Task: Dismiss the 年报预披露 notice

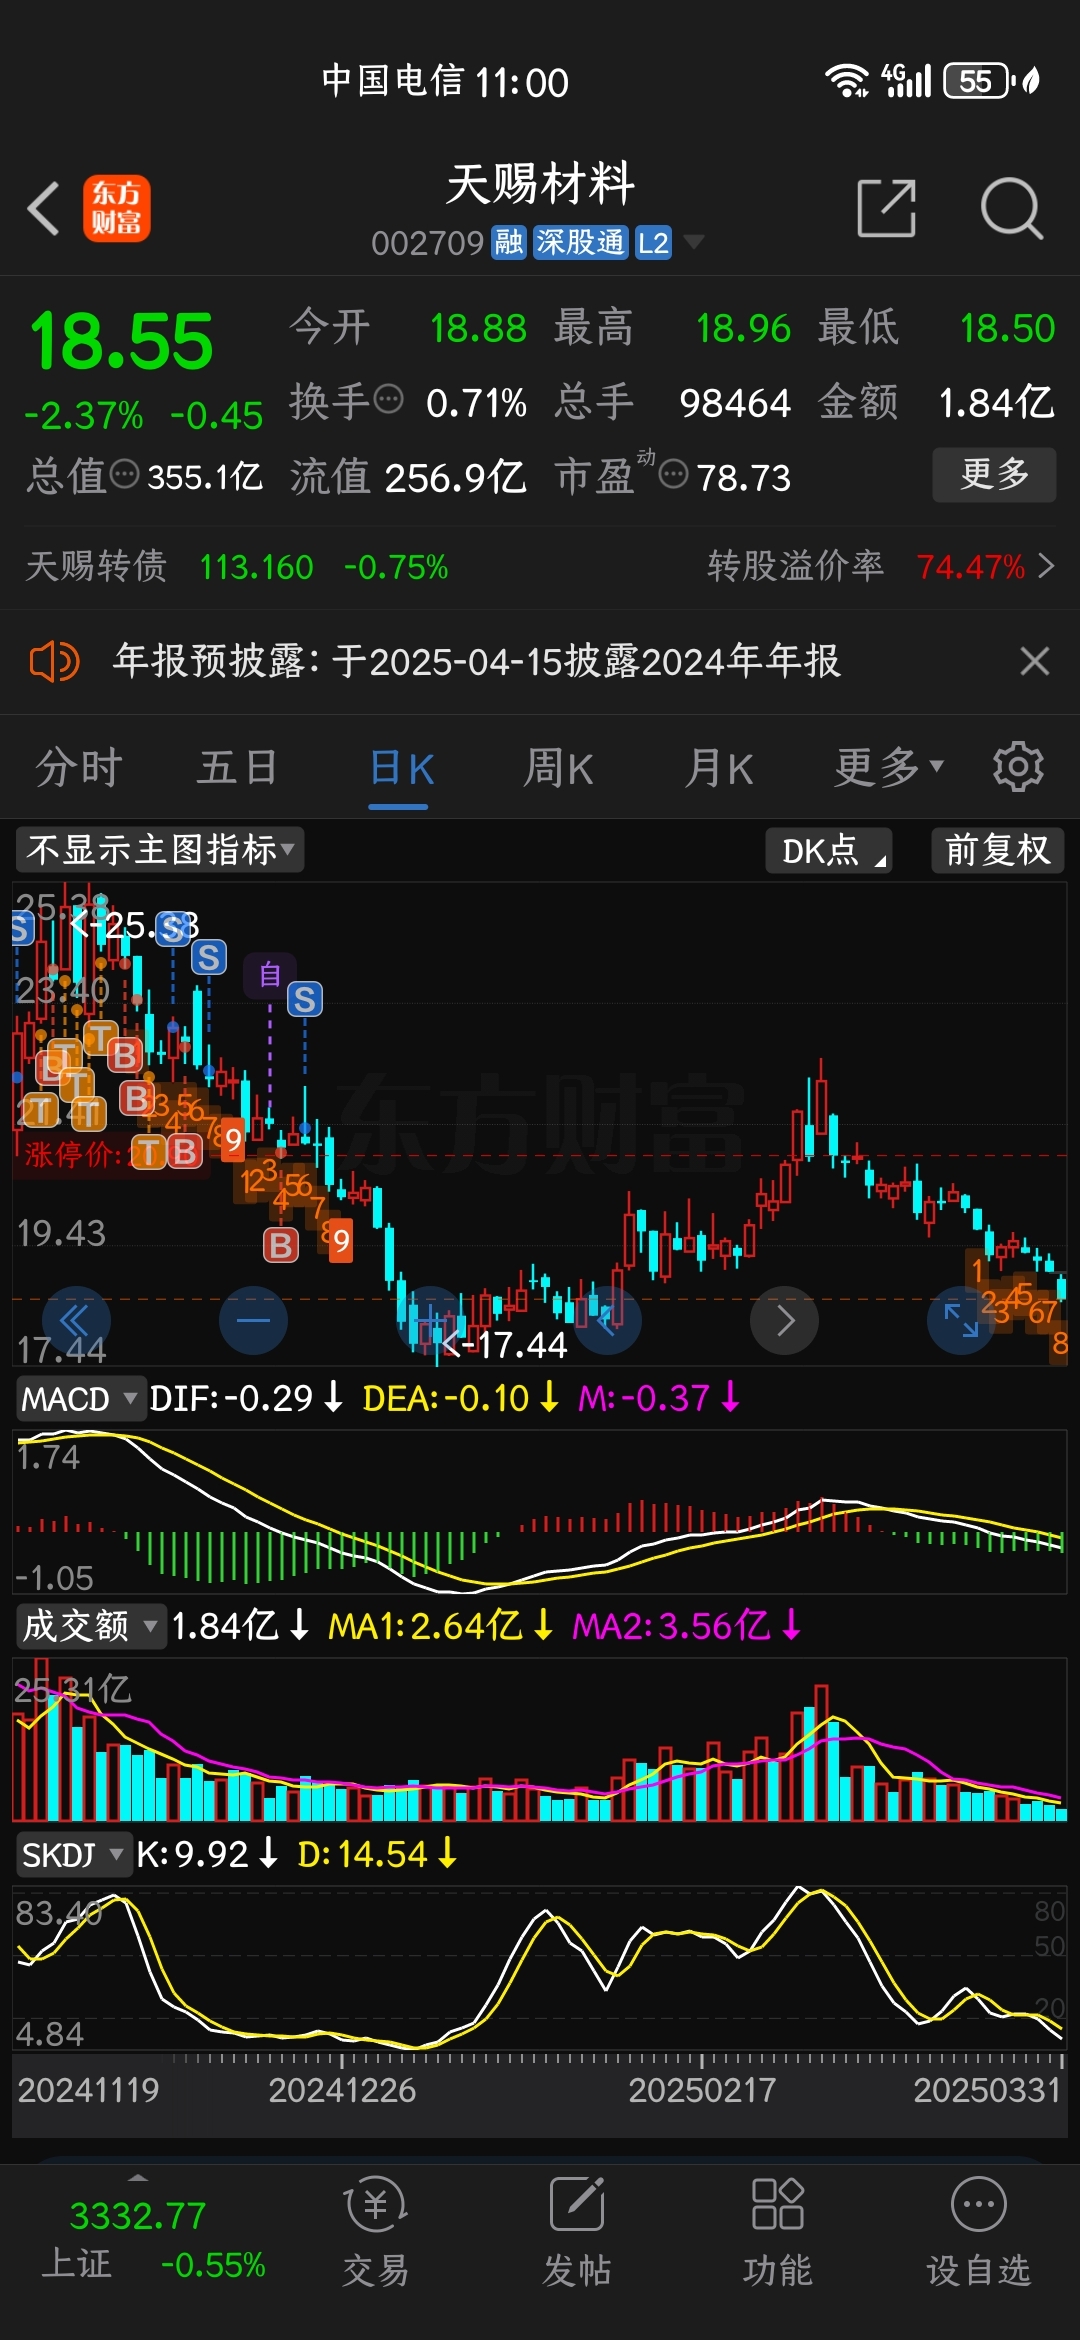Action: (1035, 661)
